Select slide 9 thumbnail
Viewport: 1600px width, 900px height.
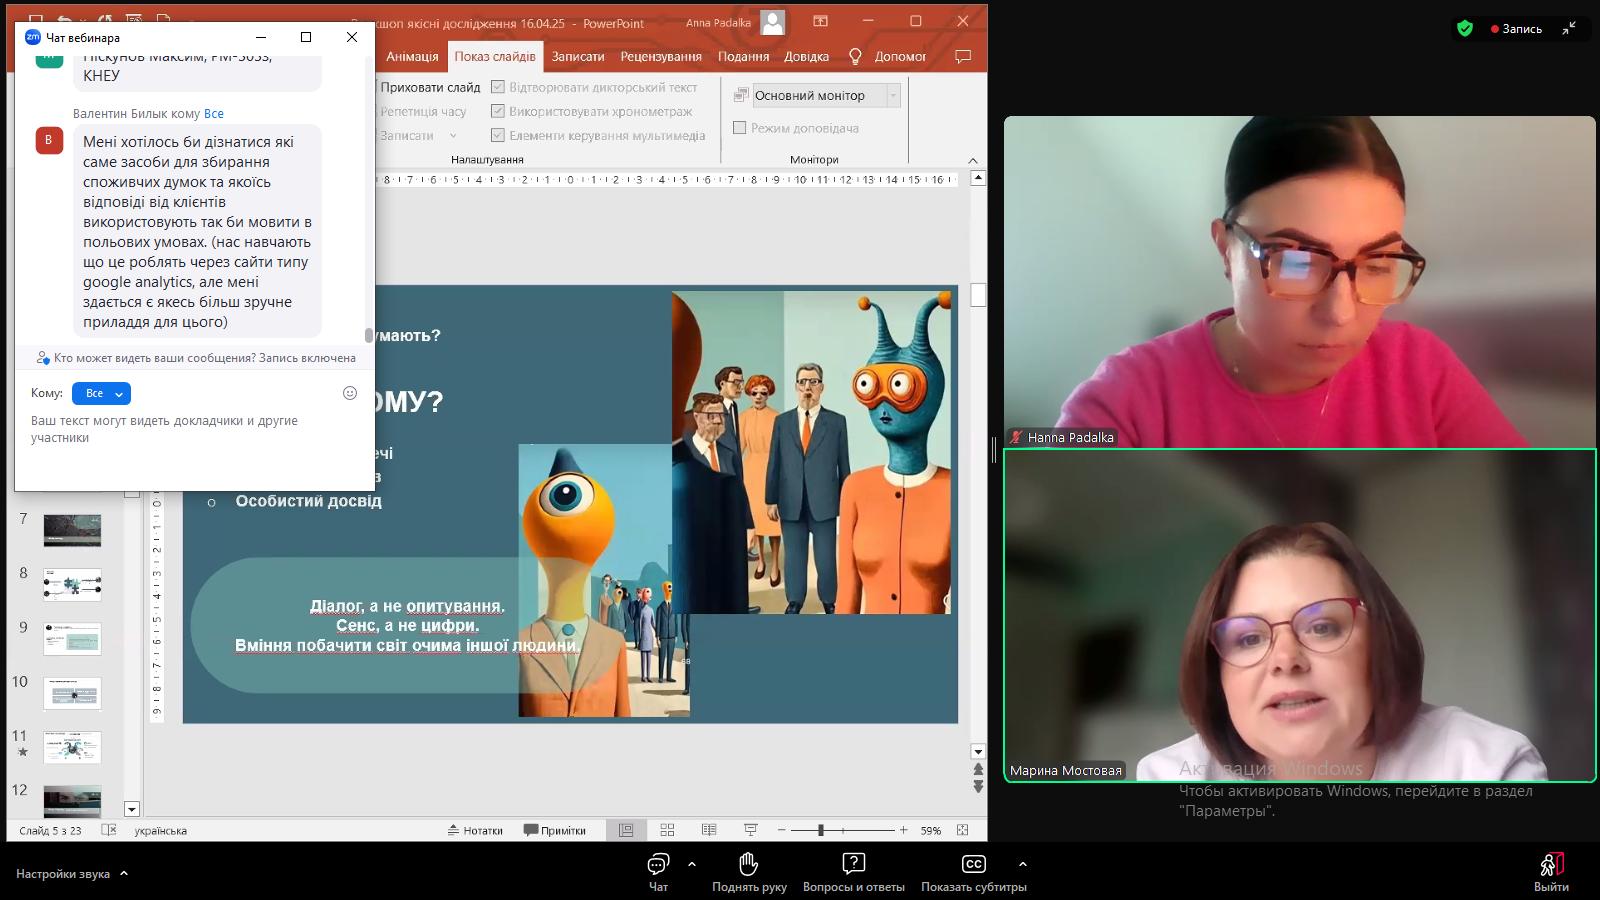pyautogui.click(x=72, y=638)
